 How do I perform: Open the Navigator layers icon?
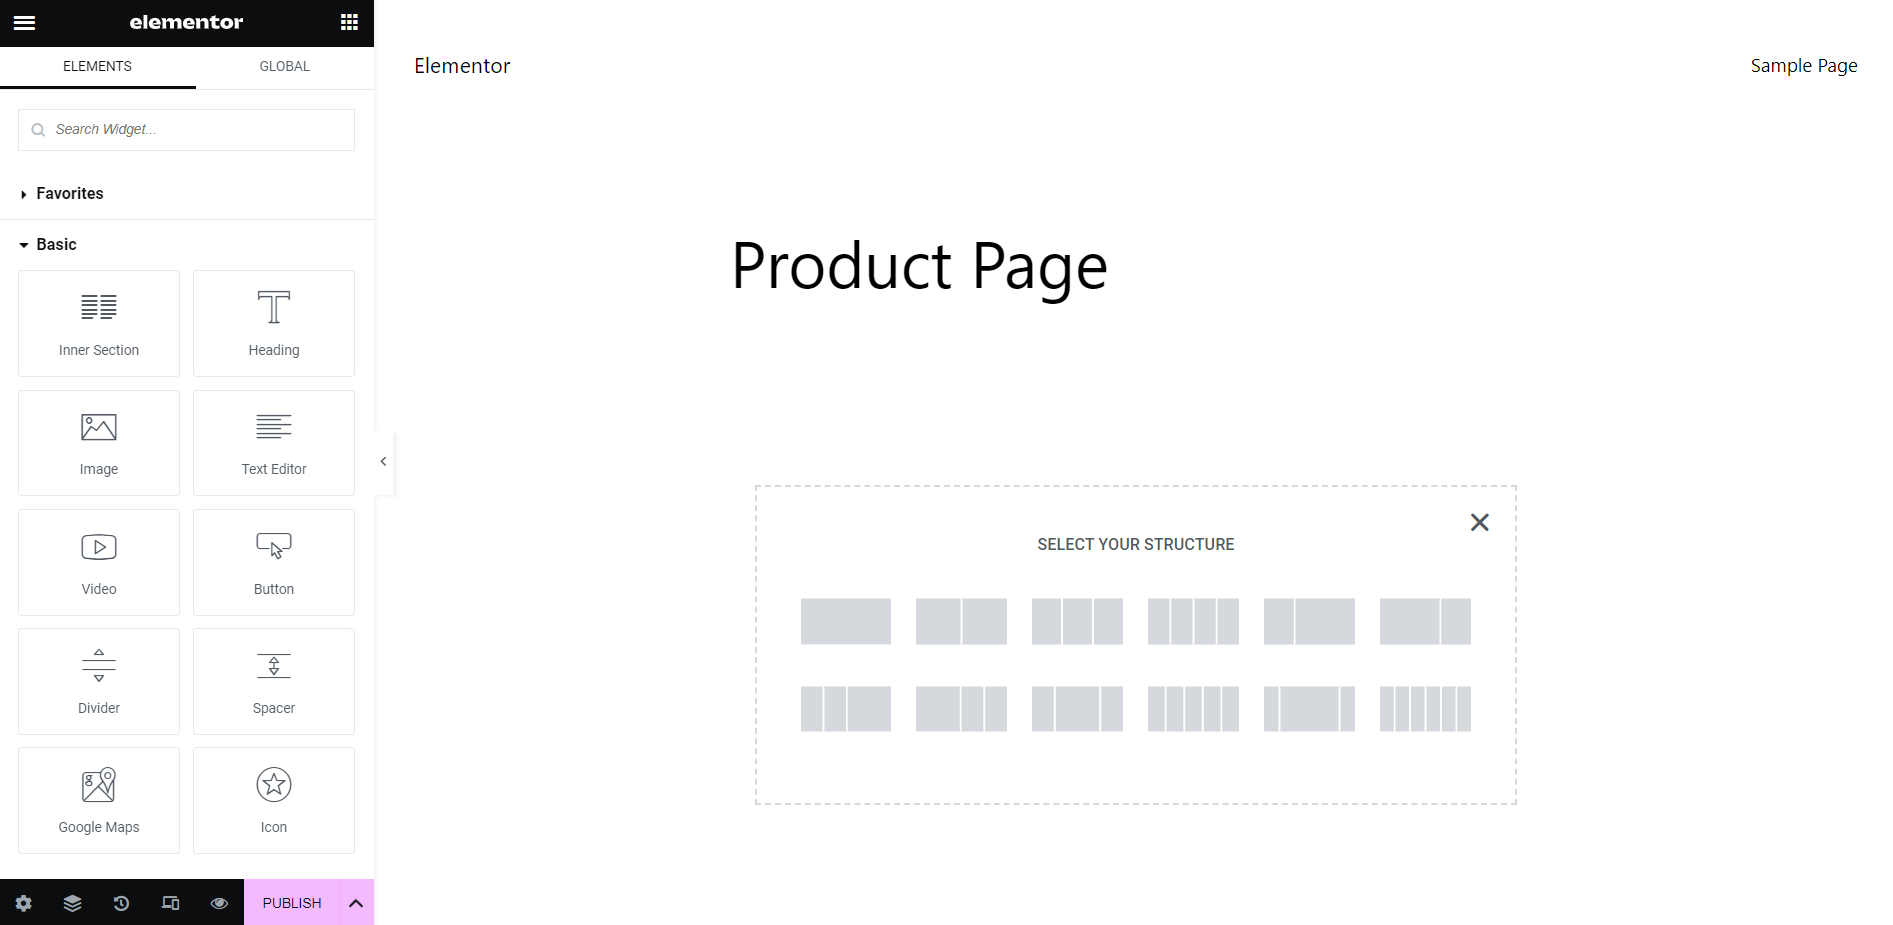(72, 903)
